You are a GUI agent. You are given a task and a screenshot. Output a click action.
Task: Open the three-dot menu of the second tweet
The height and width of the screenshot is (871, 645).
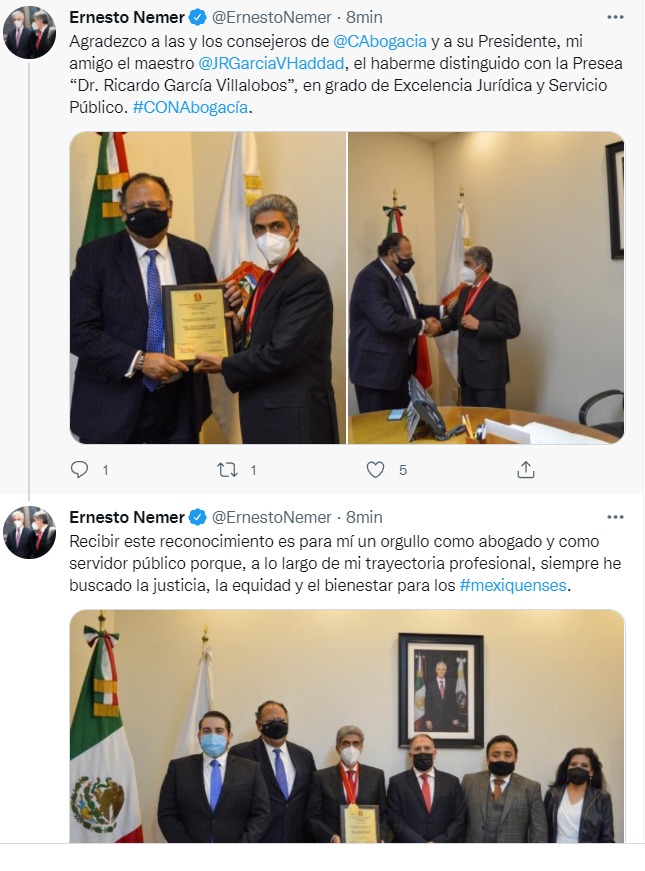[615, 517]
